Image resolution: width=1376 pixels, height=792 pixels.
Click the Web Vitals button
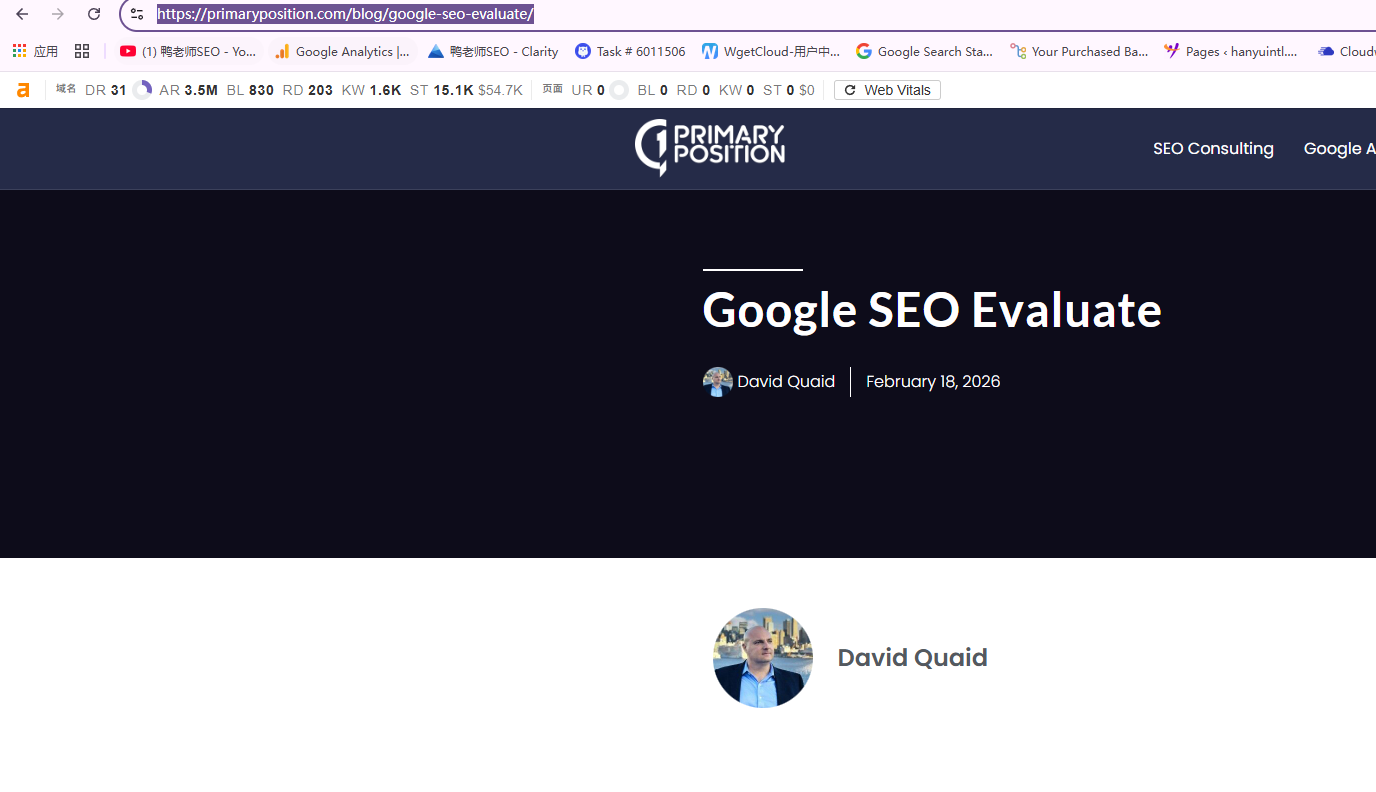tap(887, 90)
